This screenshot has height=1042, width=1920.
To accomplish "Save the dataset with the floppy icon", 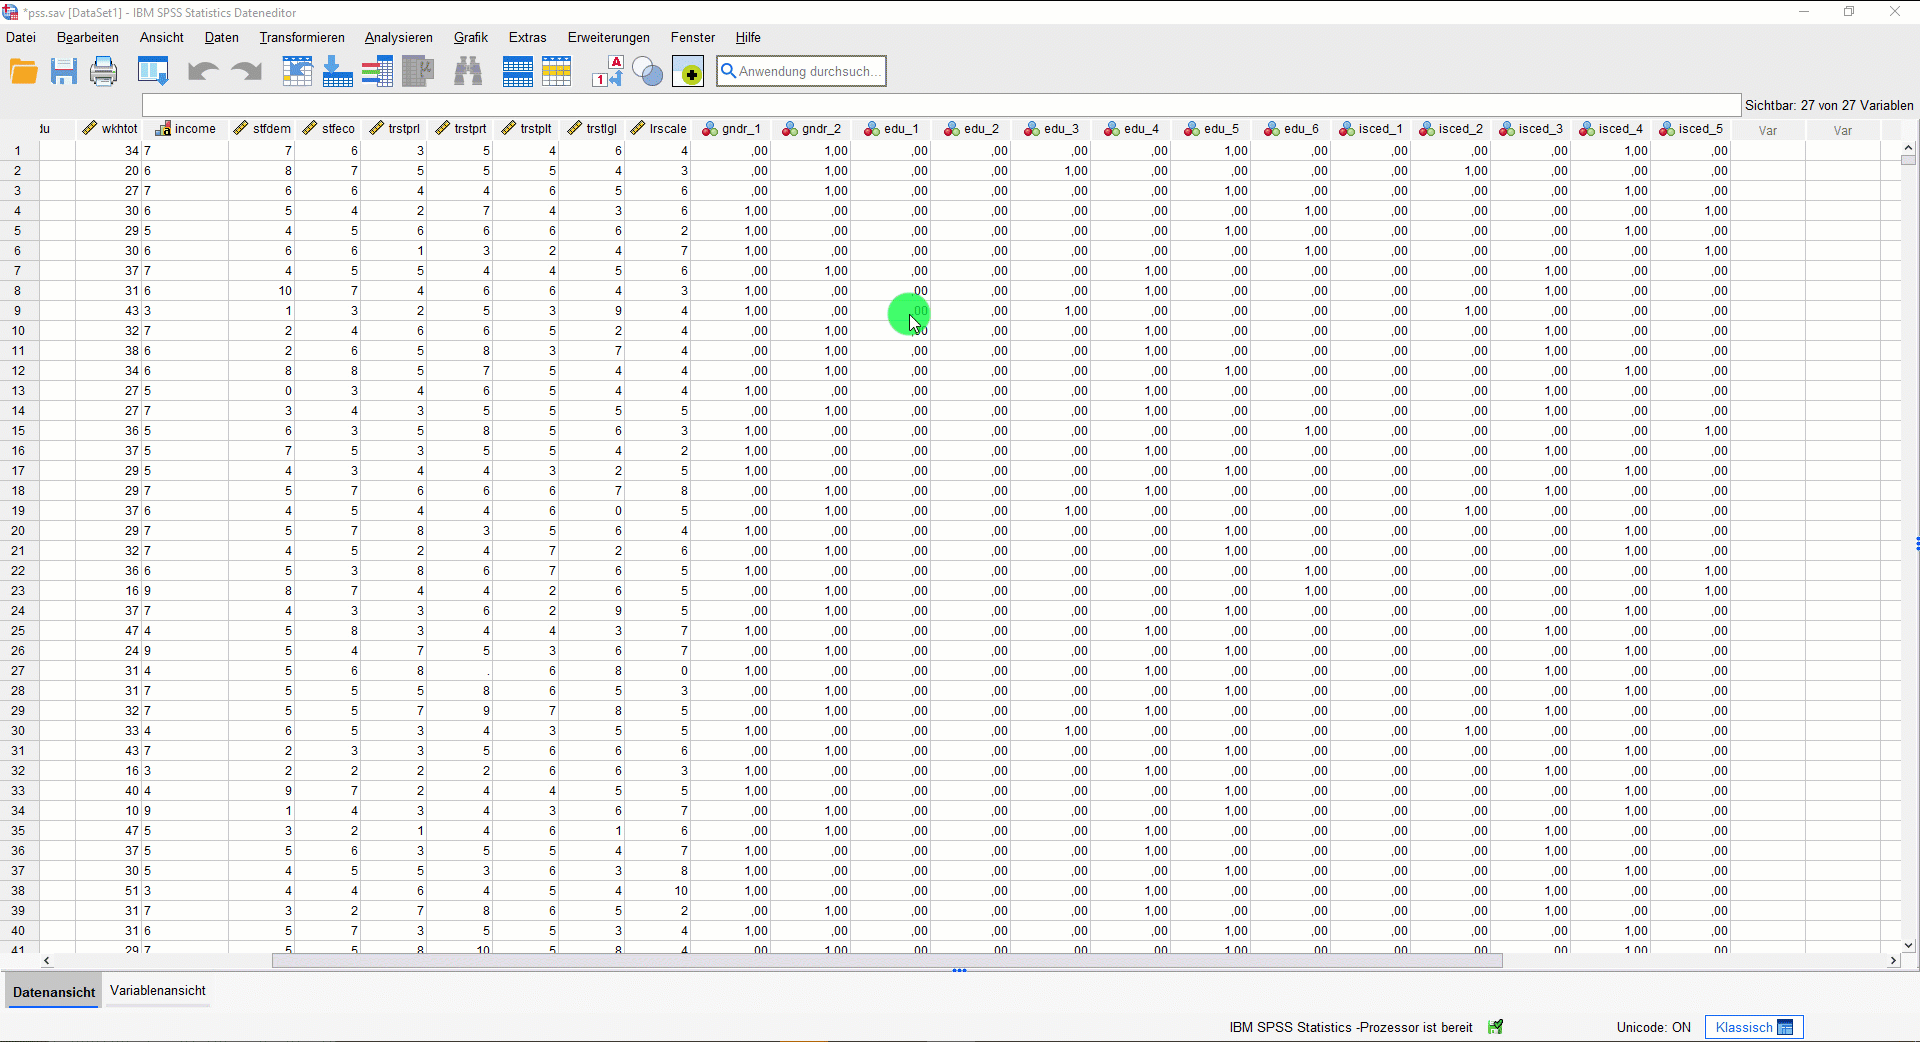I will (64, 72).
